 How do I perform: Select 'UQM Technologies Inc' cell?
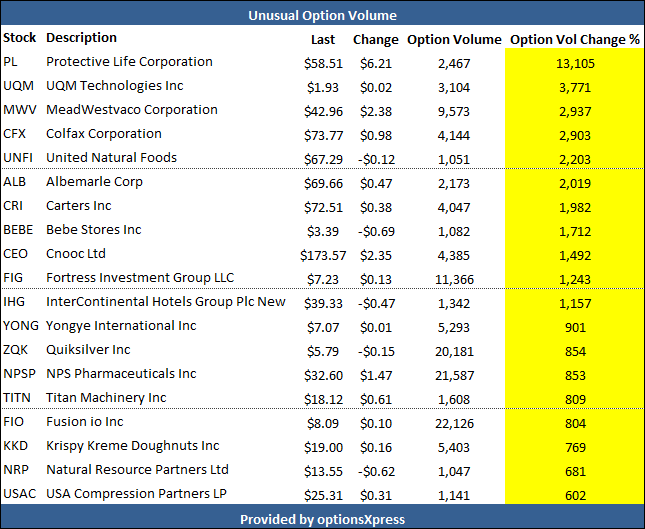pos(115,86)
